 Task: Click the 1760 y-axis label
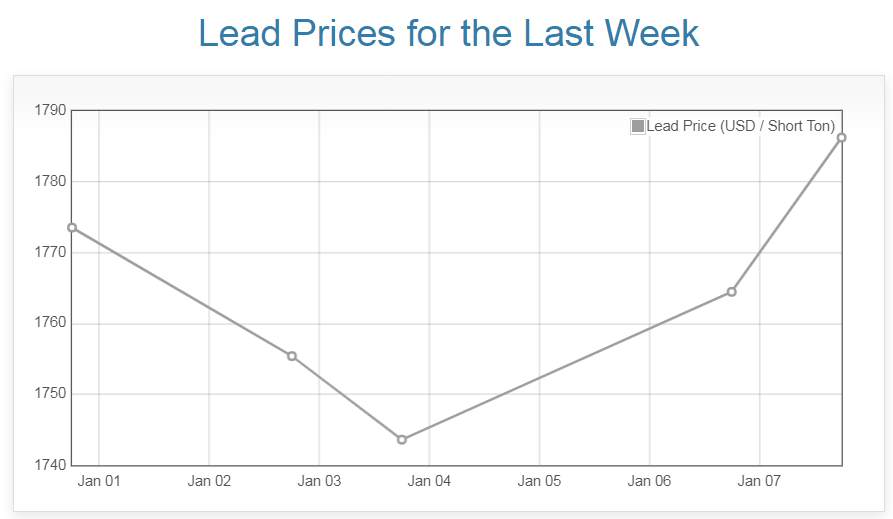(49, 324)
